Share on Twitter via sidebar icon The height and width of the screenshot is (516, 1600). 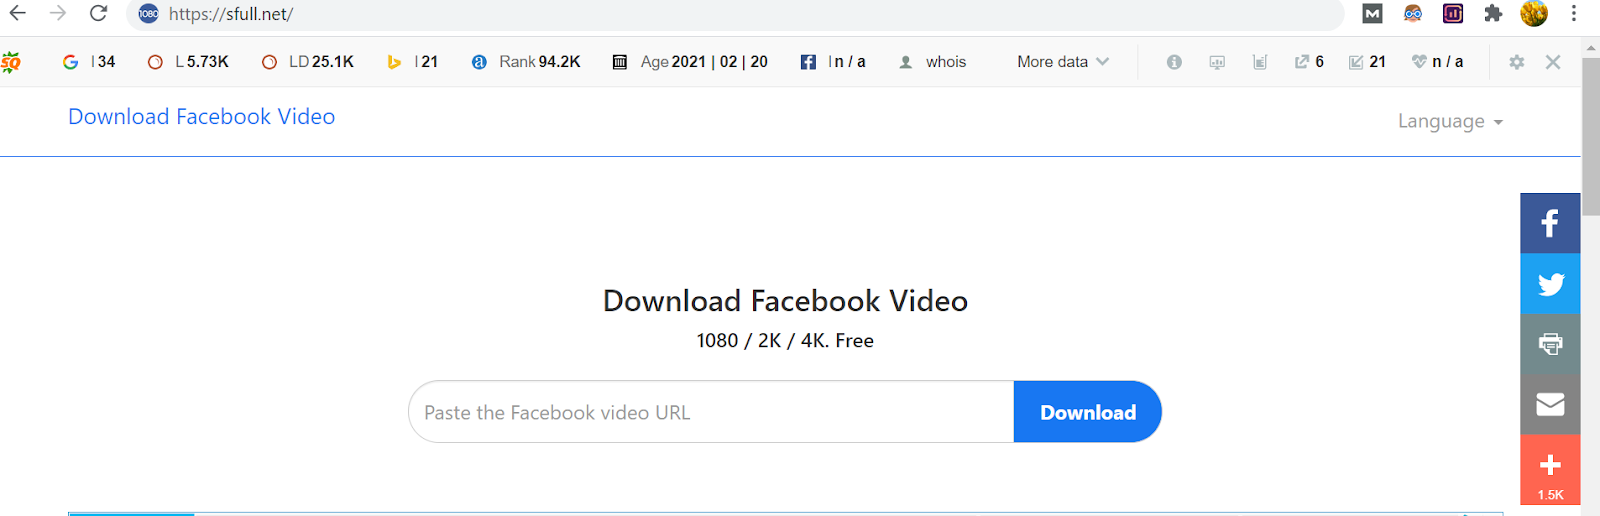click(x=1550, y=284)
